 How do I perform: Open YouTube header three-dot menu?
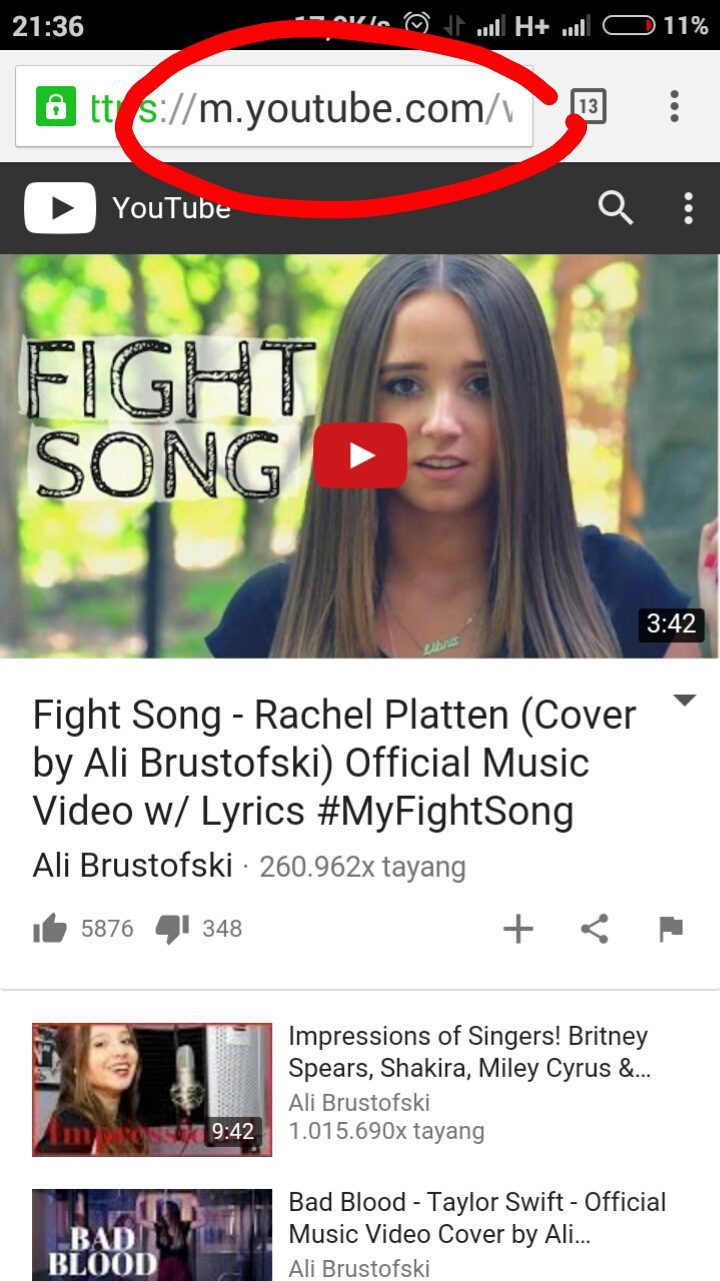(x=688, y=208)
